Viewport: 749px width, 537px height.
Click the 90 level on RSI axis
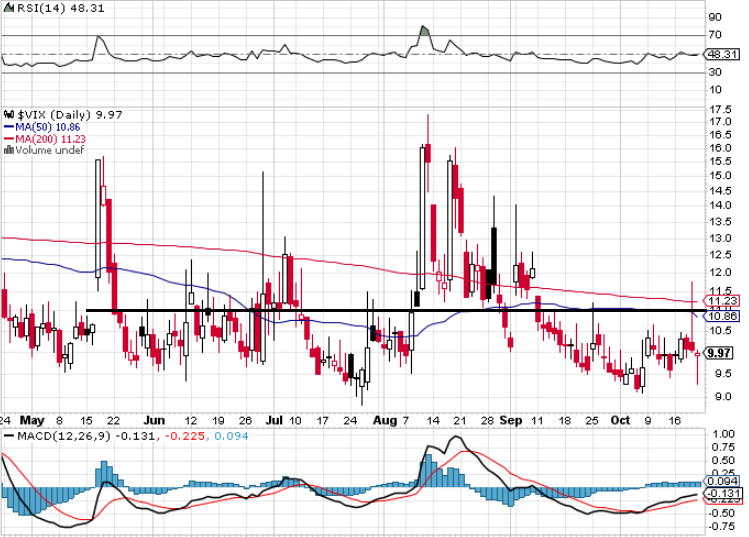pyautogui.click(x=716, y=17)
